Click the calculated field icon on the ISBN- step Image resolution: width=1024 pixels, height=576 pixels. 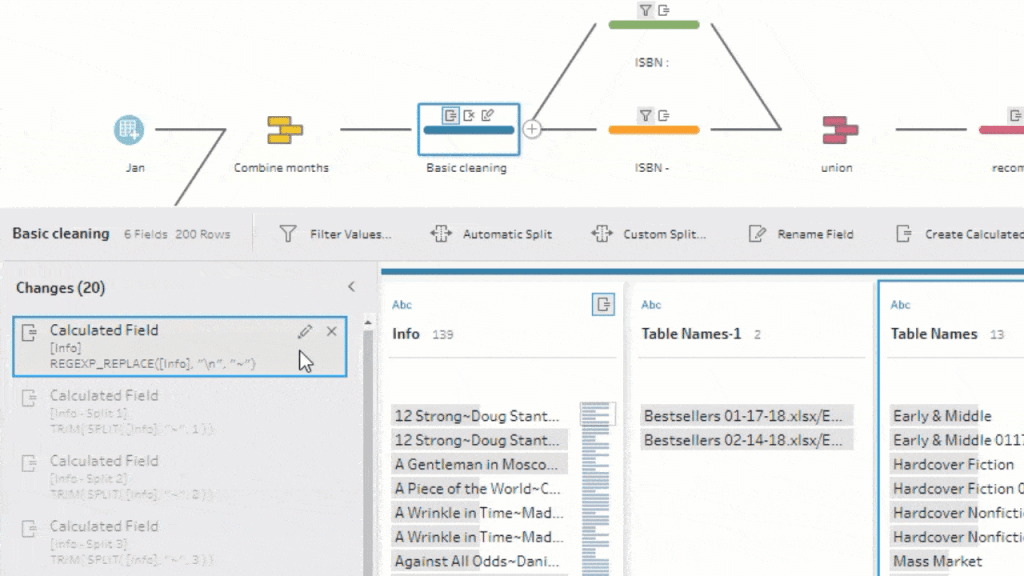click(x=663, y=113)
